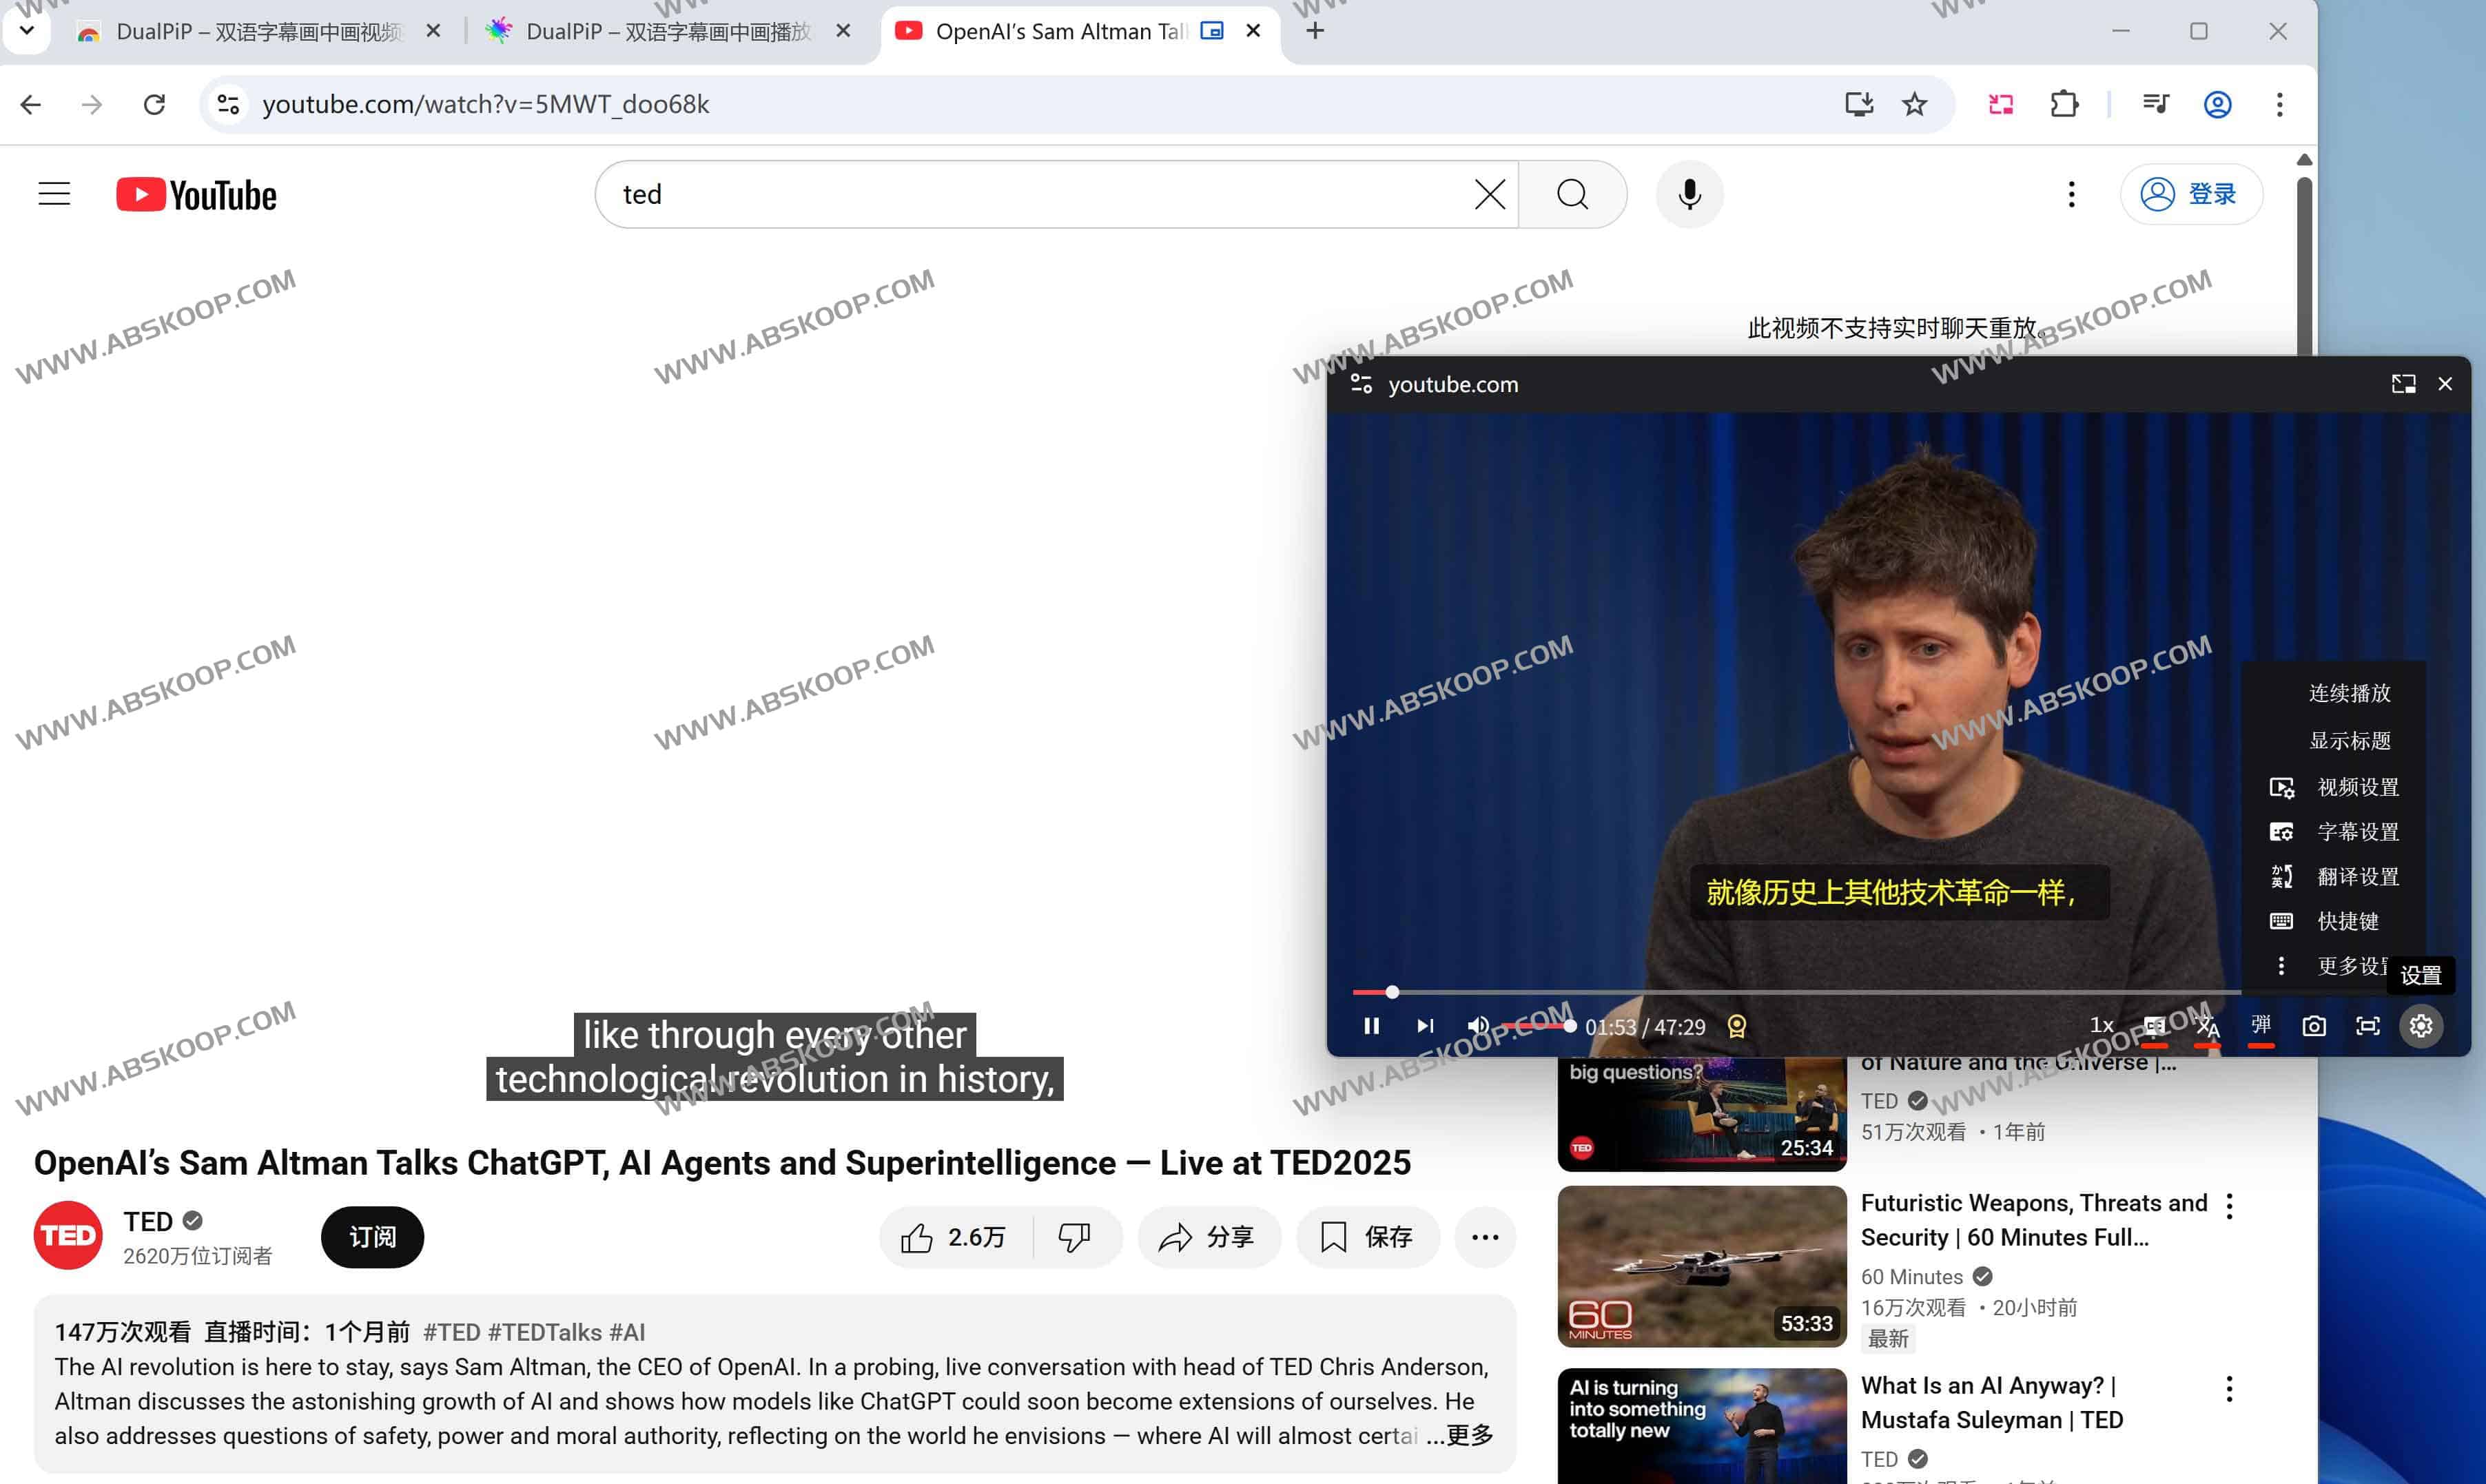Select 翻译设置 in settings menu
Screen dimensions: 2486x1484
pyautogui.click(x=2357, y=877)
